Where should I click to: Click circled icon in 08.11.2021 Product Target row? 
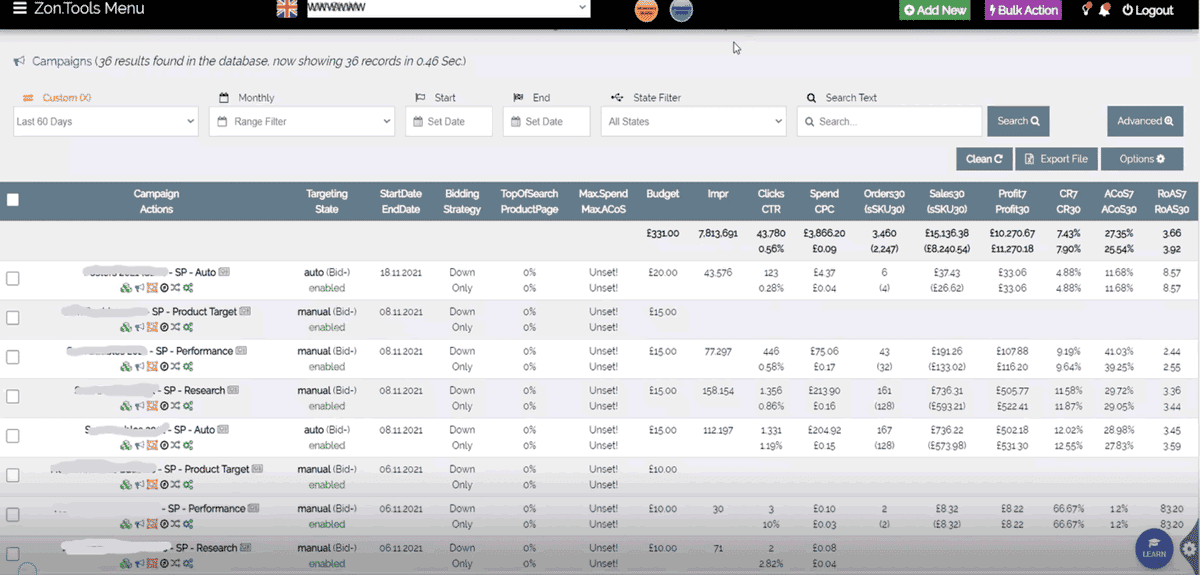163,327
